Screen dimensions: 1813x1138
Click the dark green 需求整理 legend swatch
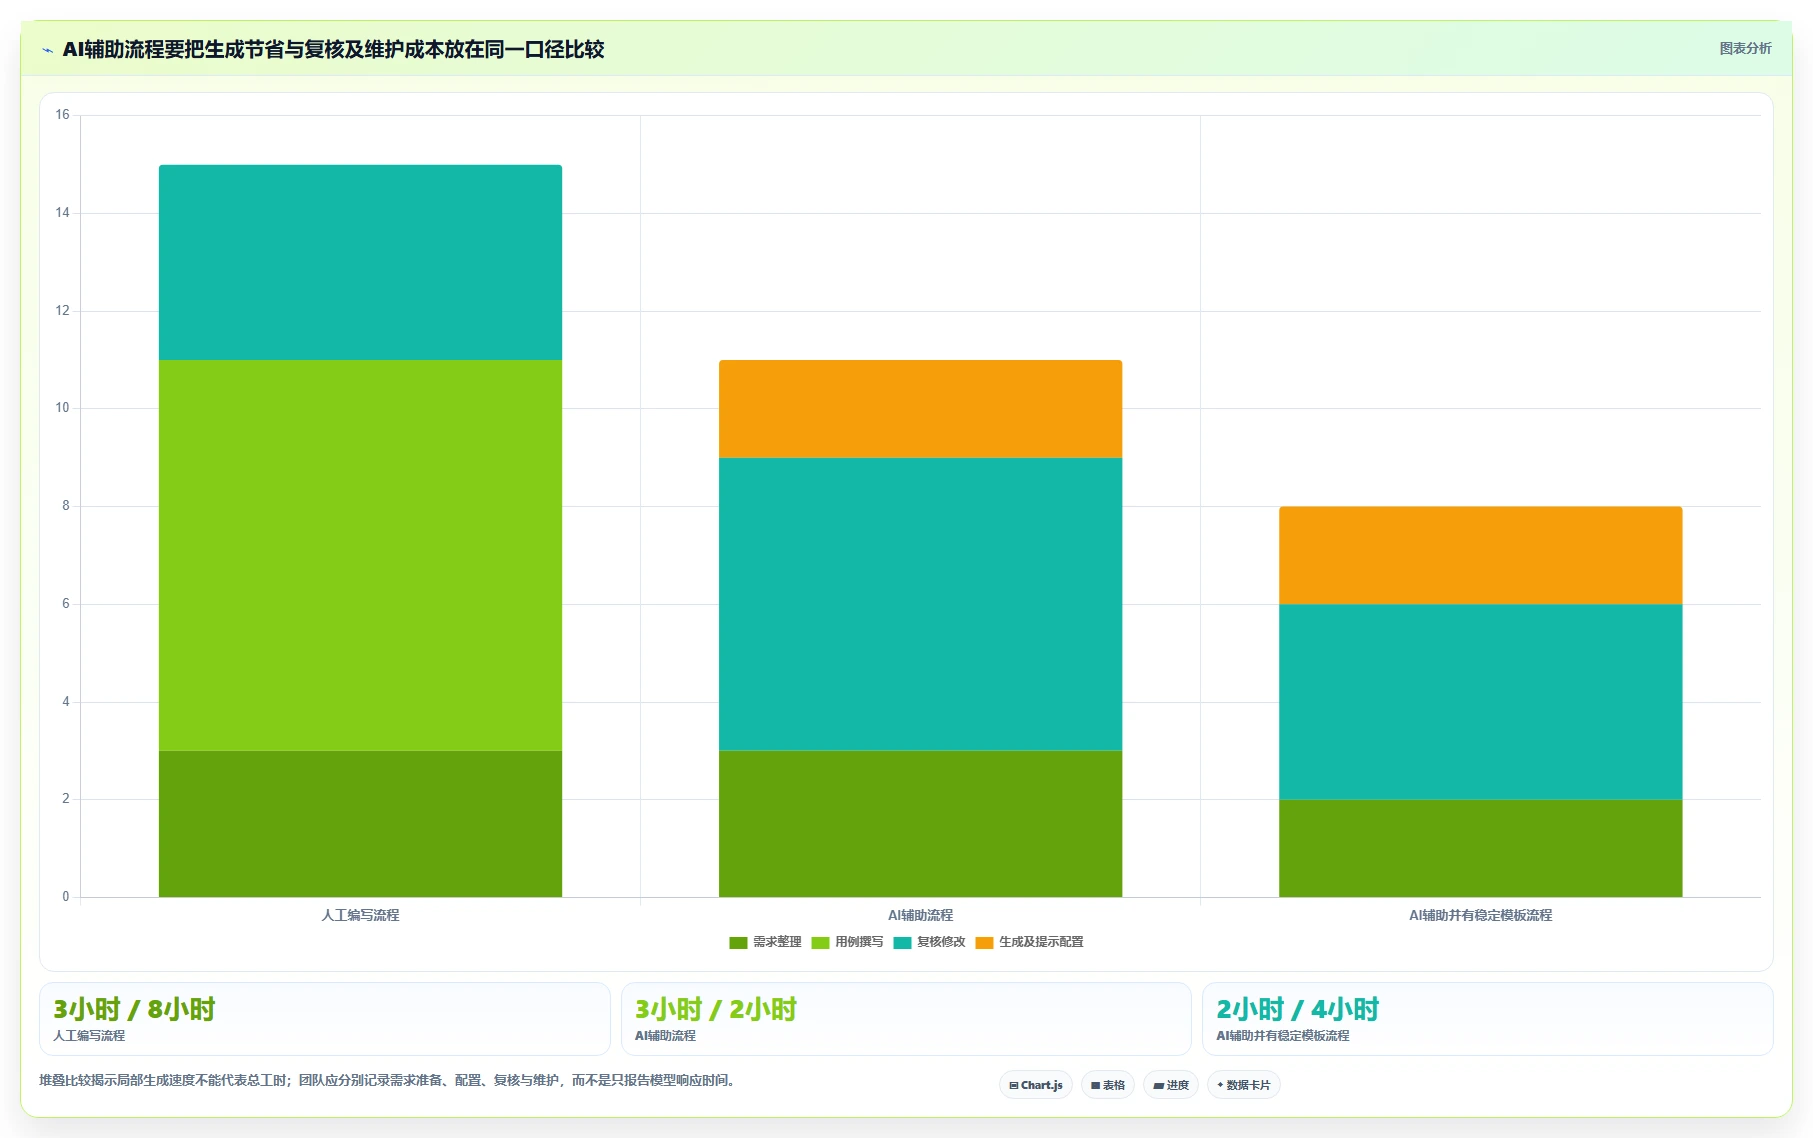click(738, 943)
